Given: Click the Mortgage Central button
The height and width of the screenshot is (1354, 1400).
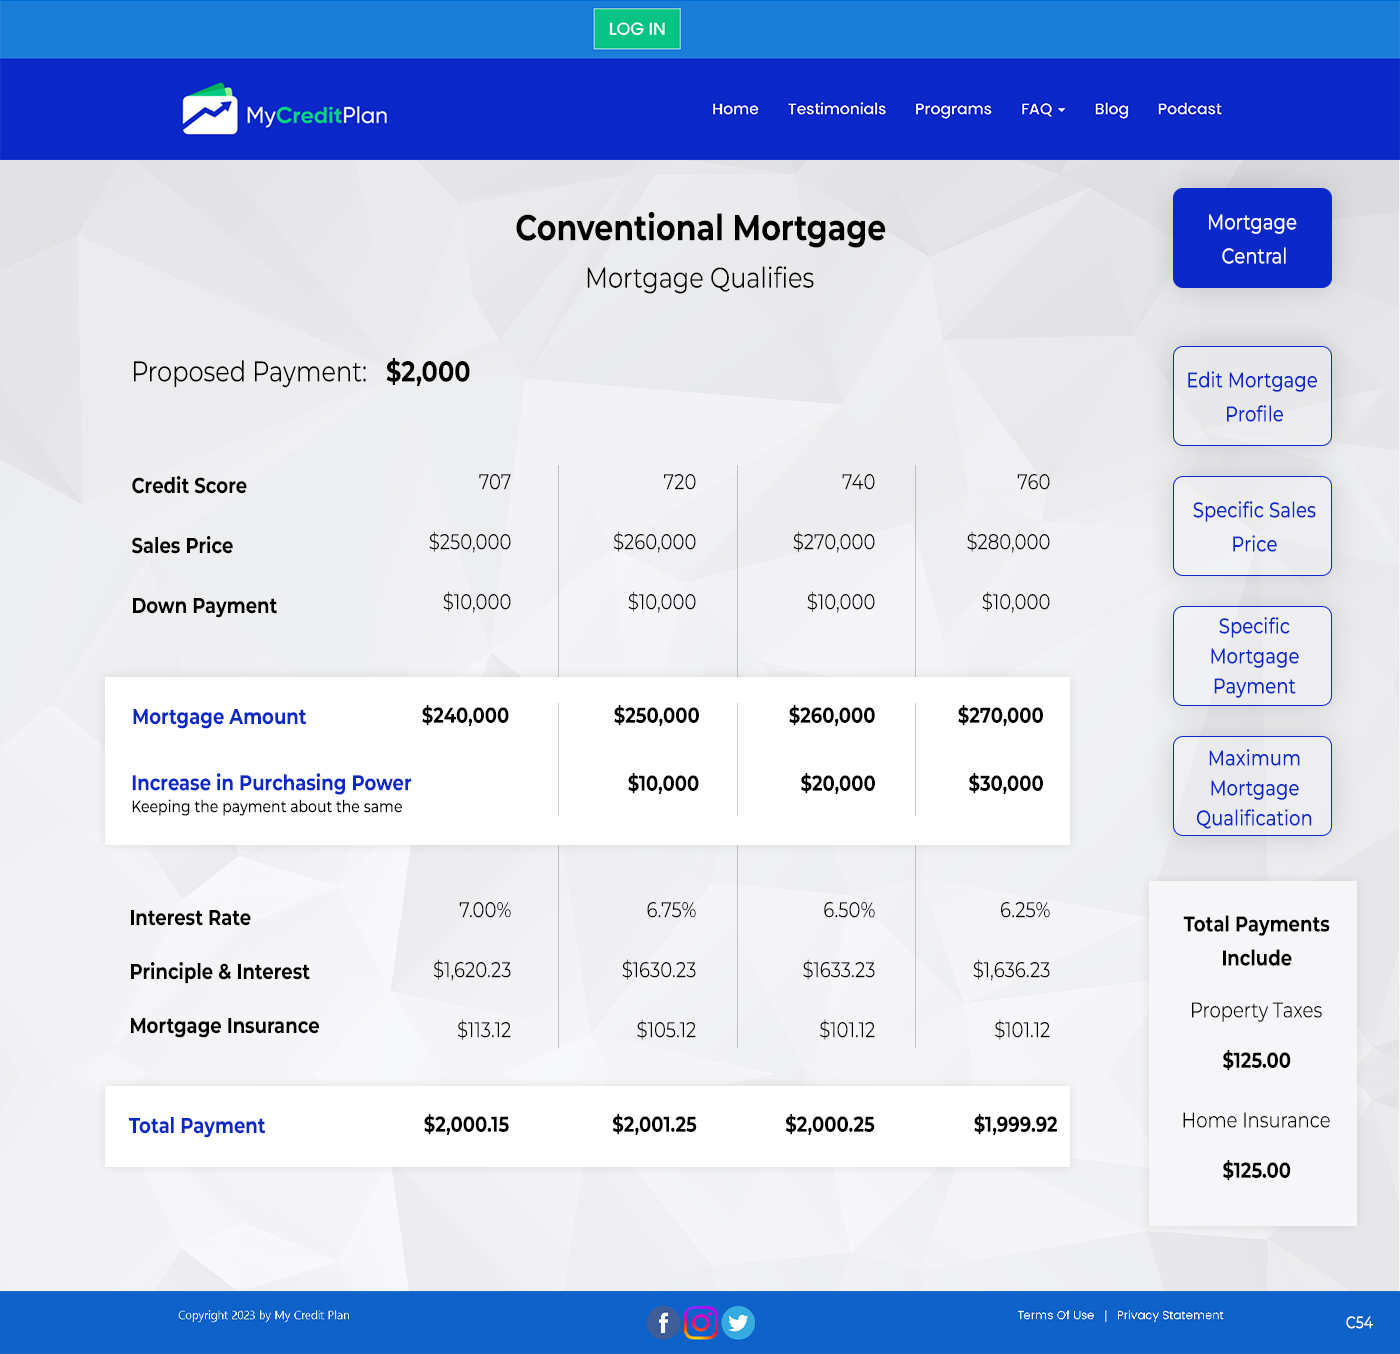Looking at the screenshot, I should [x=1252, y=238].
